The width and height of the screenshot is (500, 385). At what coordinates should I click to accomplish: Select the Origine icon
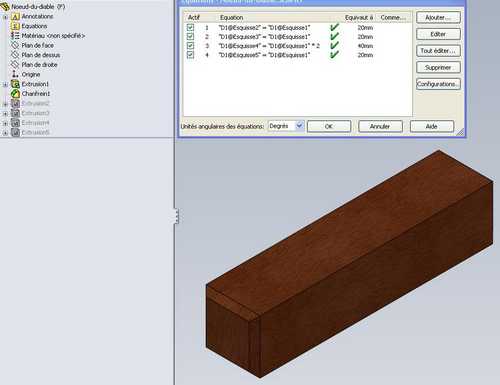point(15,74)
